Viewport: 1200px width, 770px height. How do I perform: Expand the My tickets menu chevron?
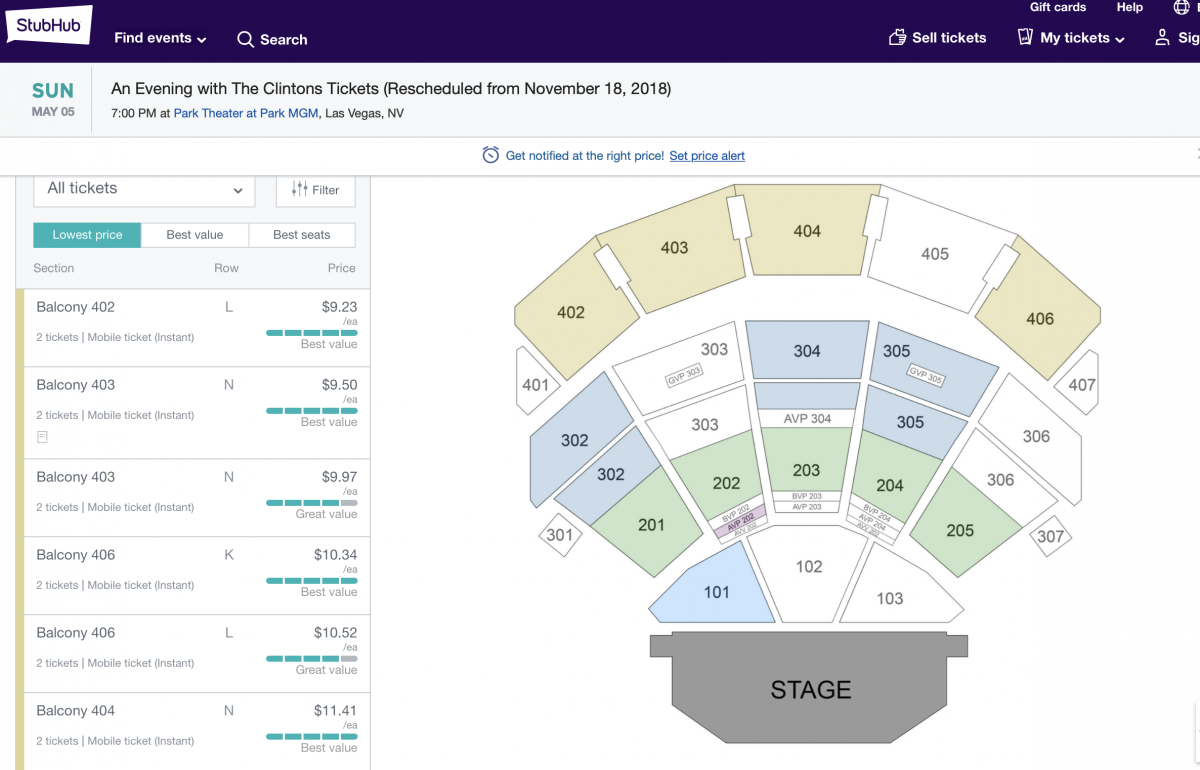[x=1120, y=40]
